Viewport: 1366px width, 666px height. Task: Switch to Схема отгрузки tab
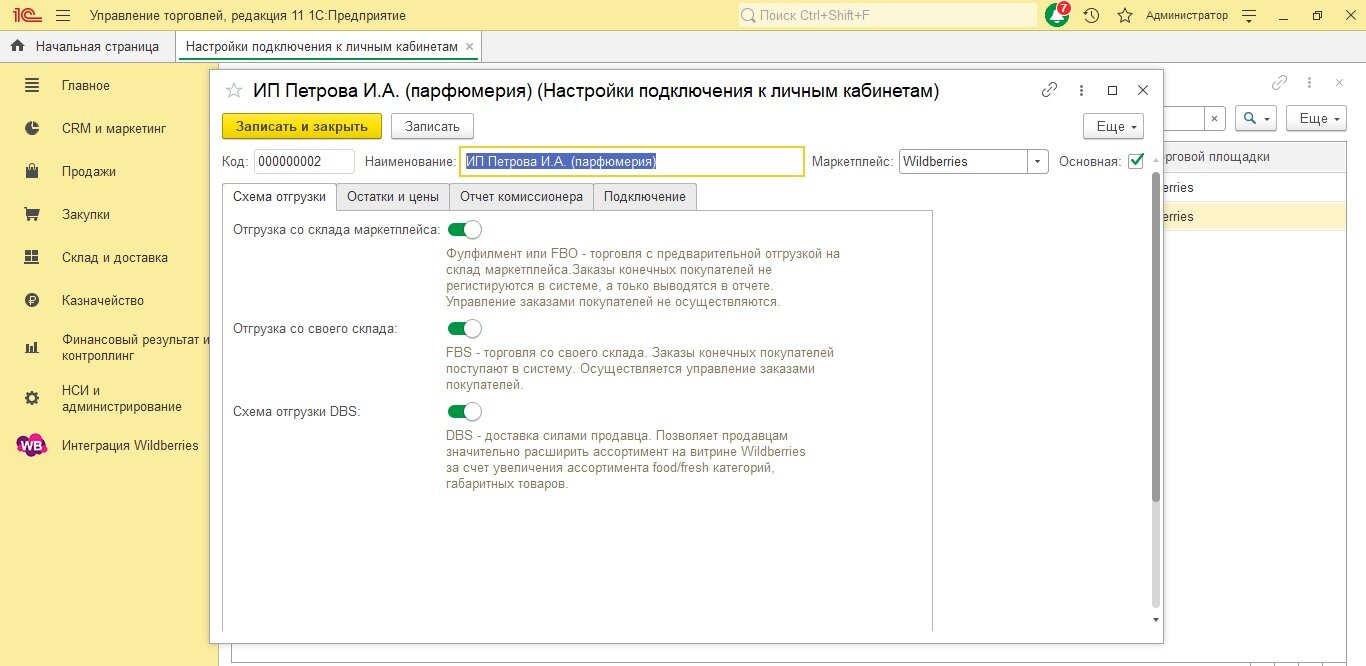pyautogui.click(x=279, y=197)
